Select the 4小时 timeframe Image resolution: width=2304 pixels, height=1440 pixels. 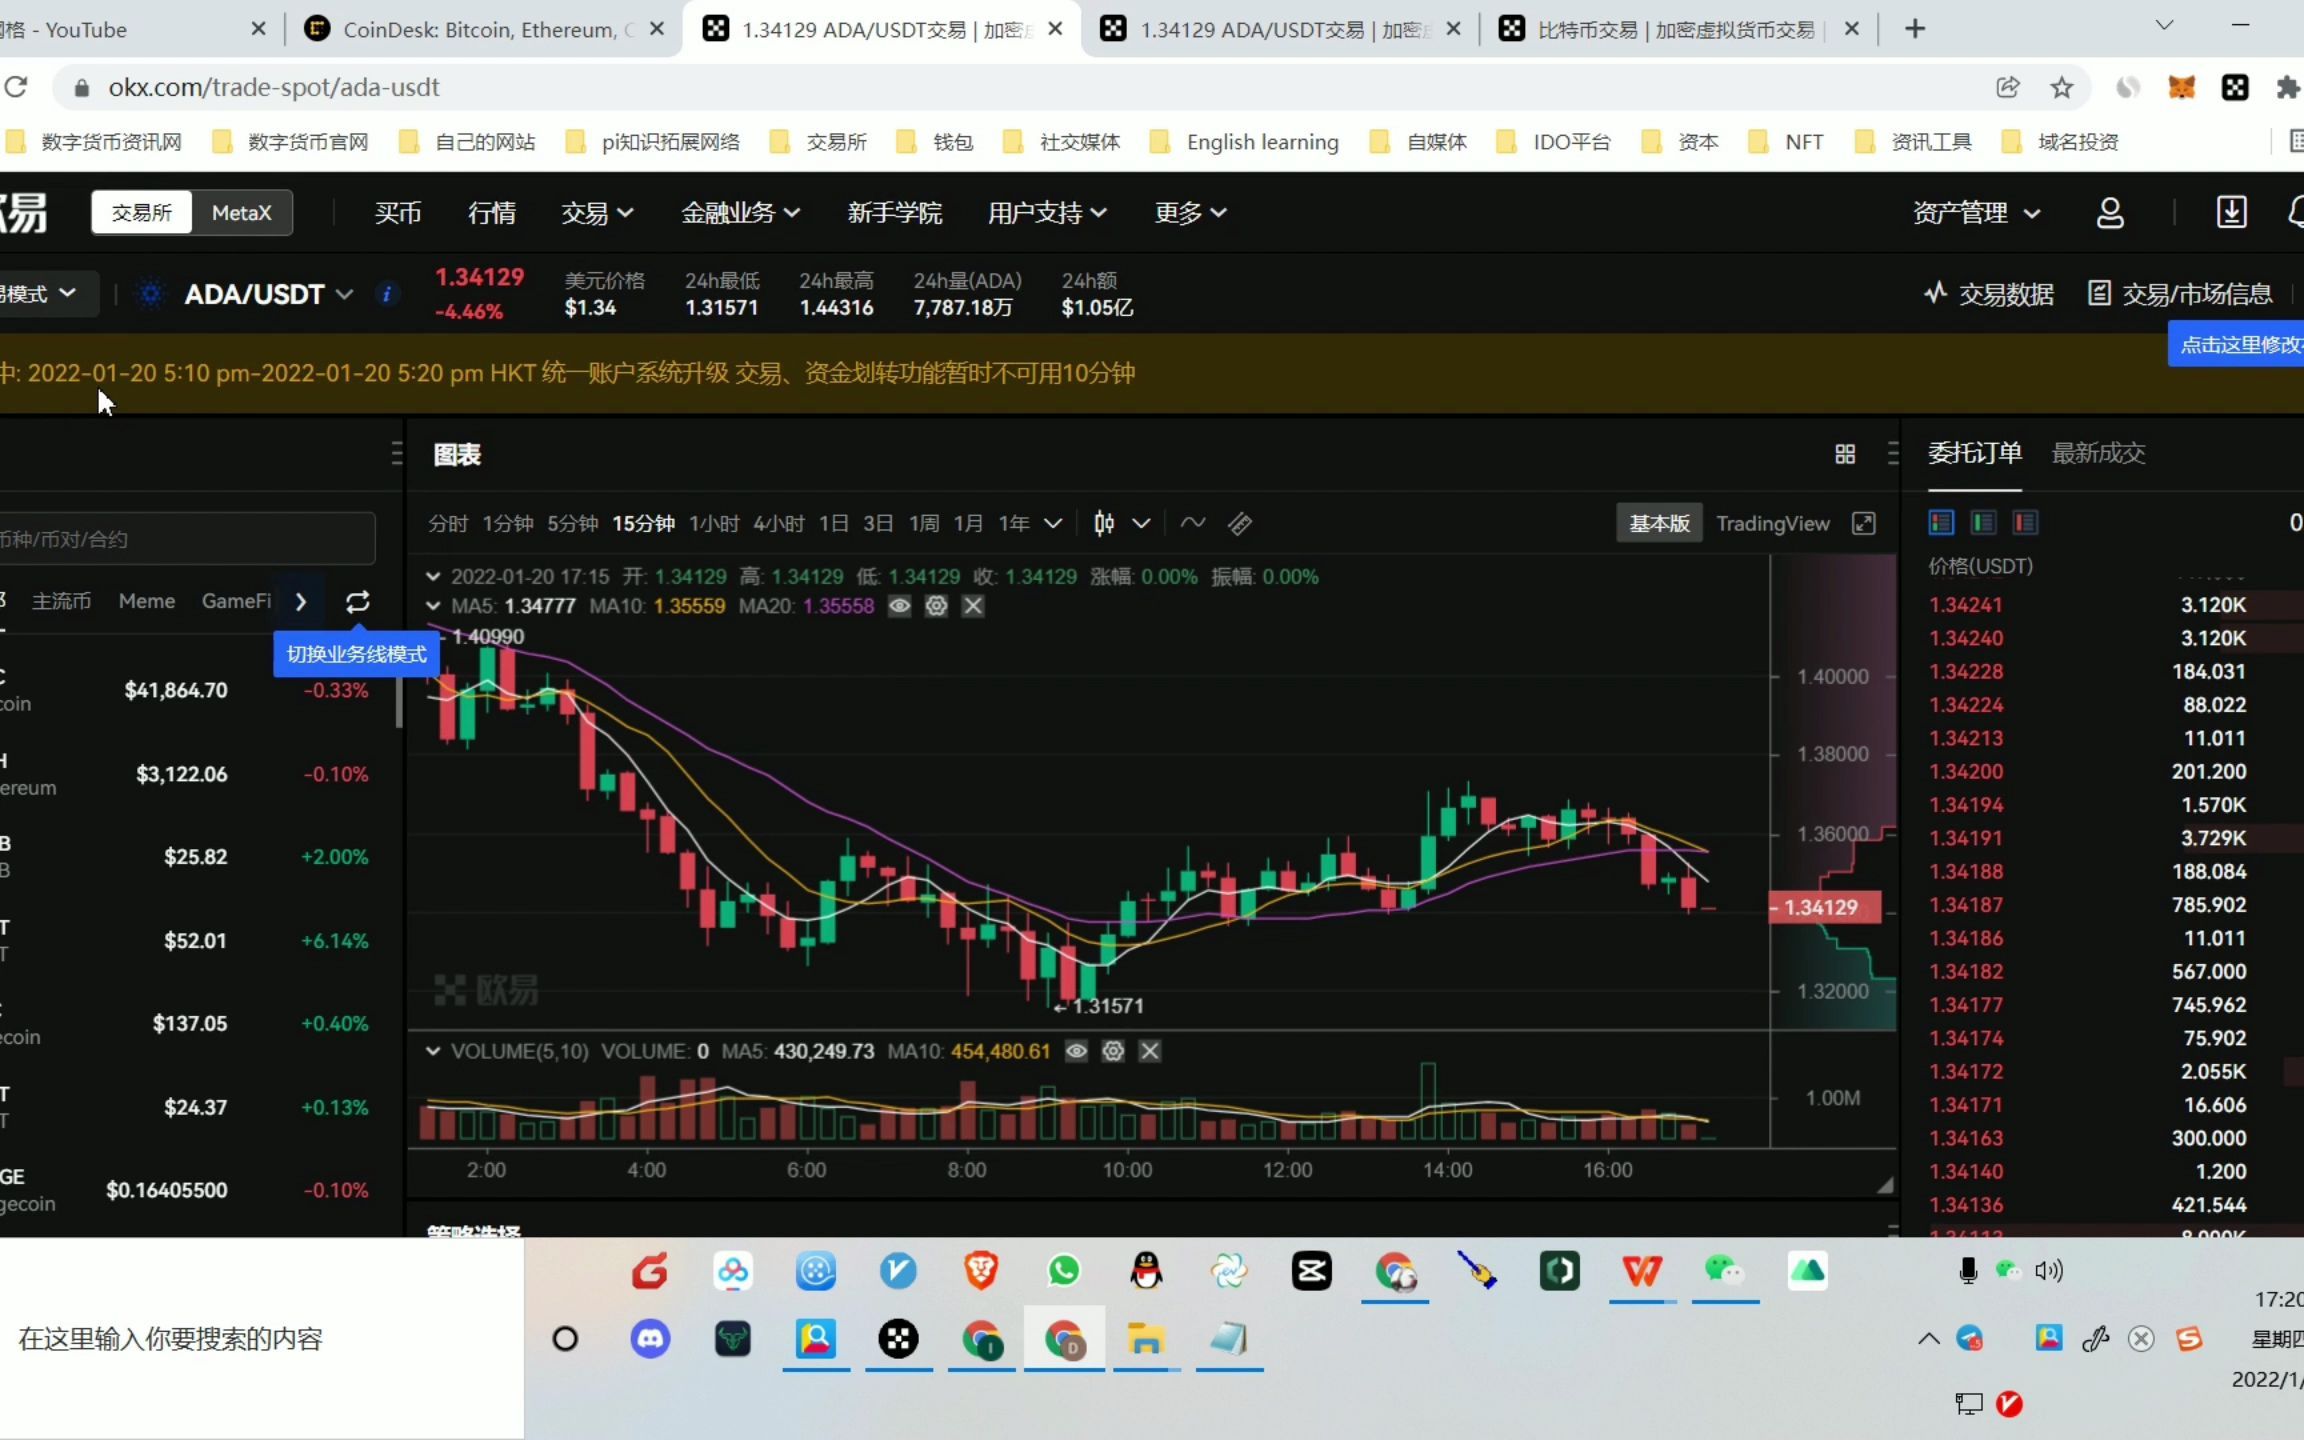point(778,523)
